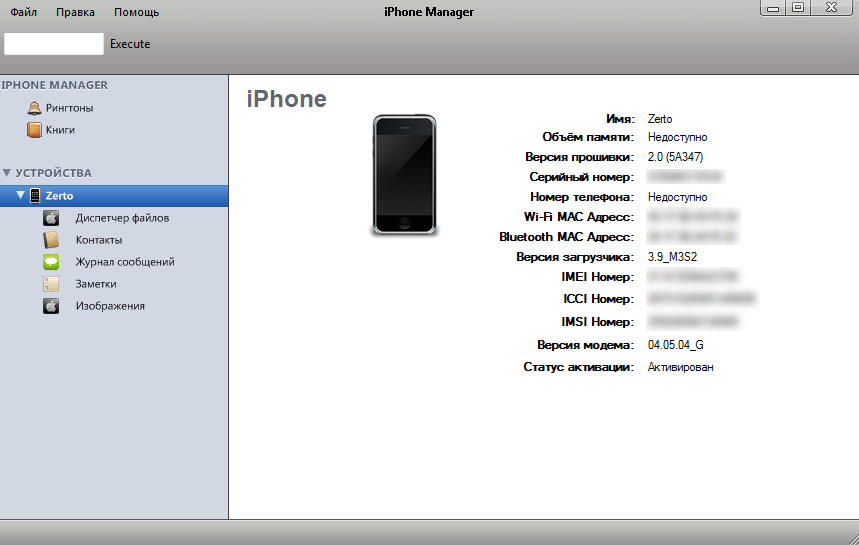Click the Apple icon beside Изображения

(51, 306)
